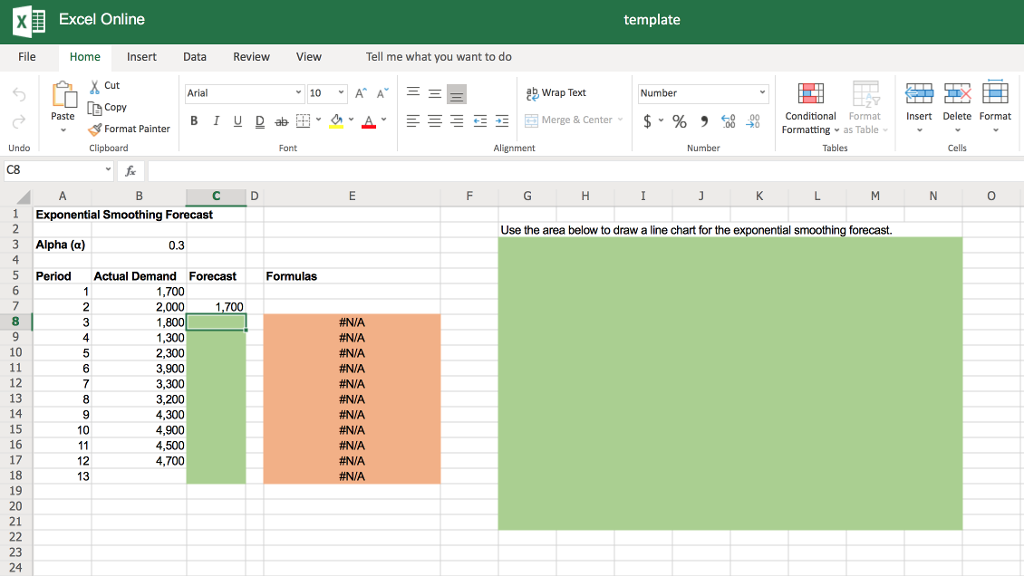Toggle italic formatting
The height and width of the screenshot is (576, 1024).
(216, 121)
